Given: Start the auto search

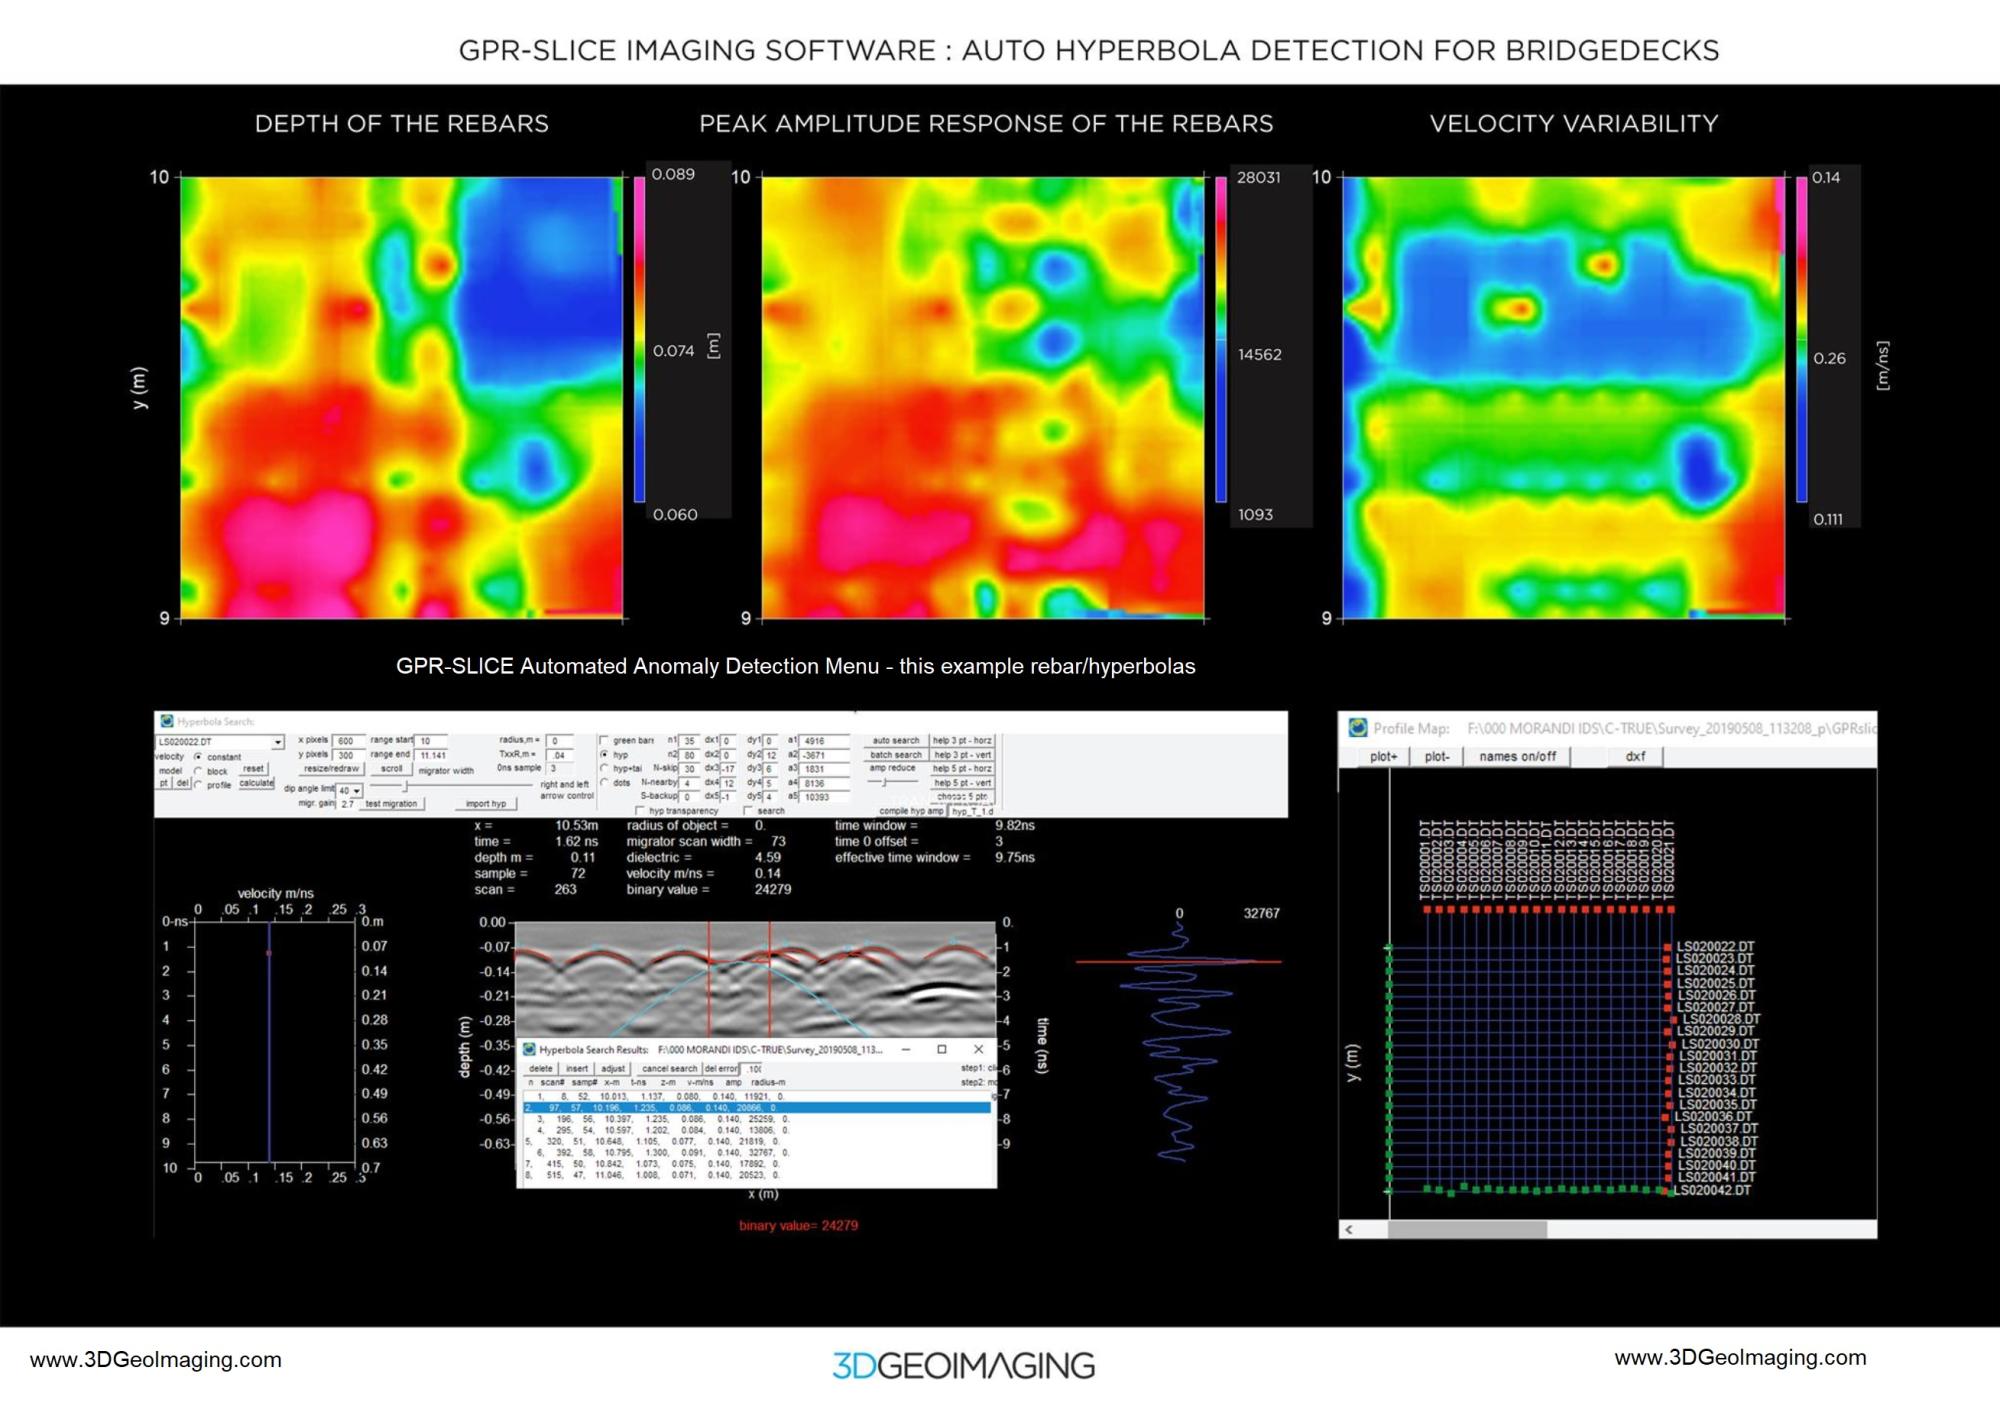Looking at the screenshot, I should coord(896,741).
